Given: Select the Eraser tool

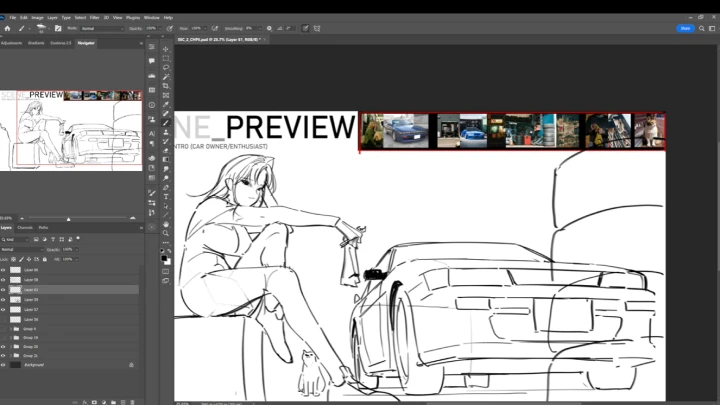Looking at the screenshot, I should coord(166,151).
